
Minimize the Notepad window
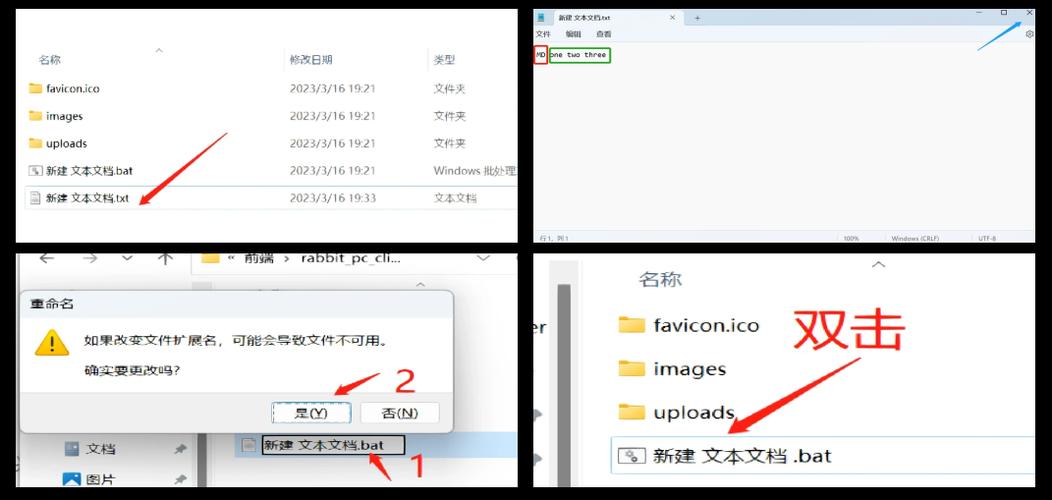(978, 13)
